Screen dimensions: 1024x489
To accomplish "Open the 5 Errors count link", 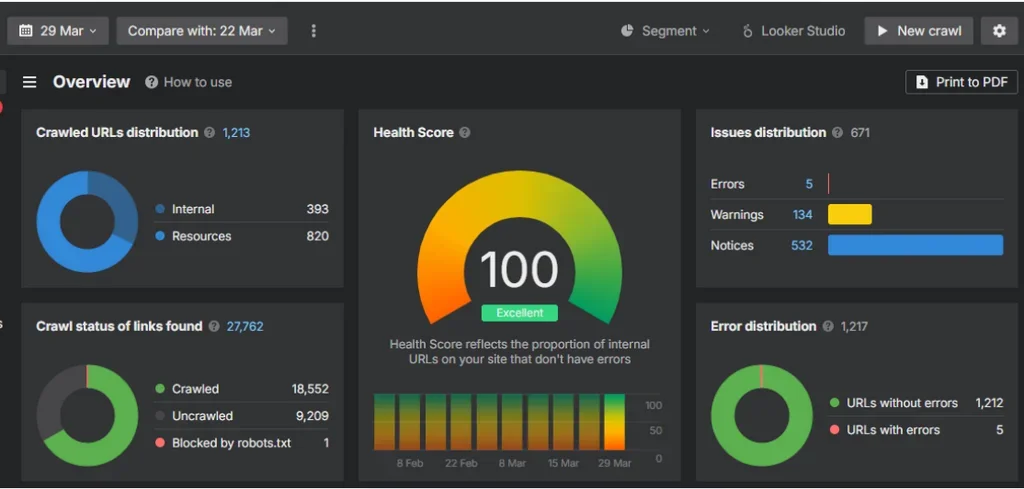I will pyautogui.click(x=809, y=184).
